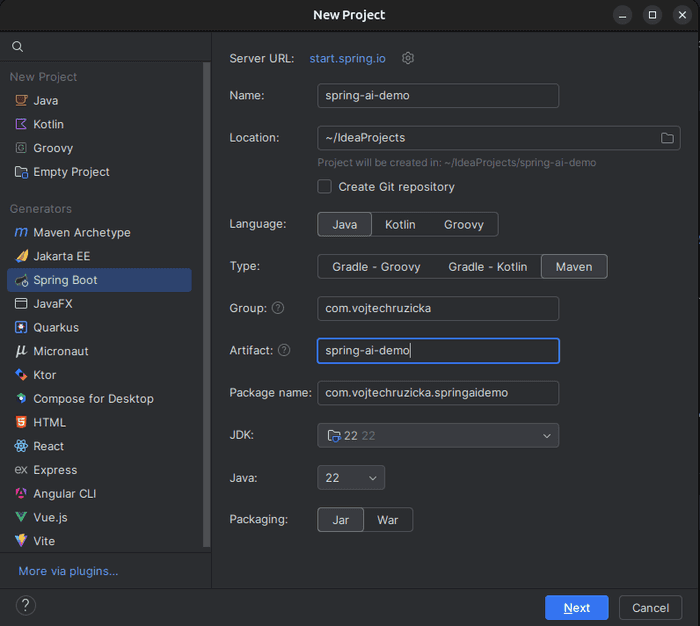
Task: Select Maven Archetype in generators list
Action: 81,232
